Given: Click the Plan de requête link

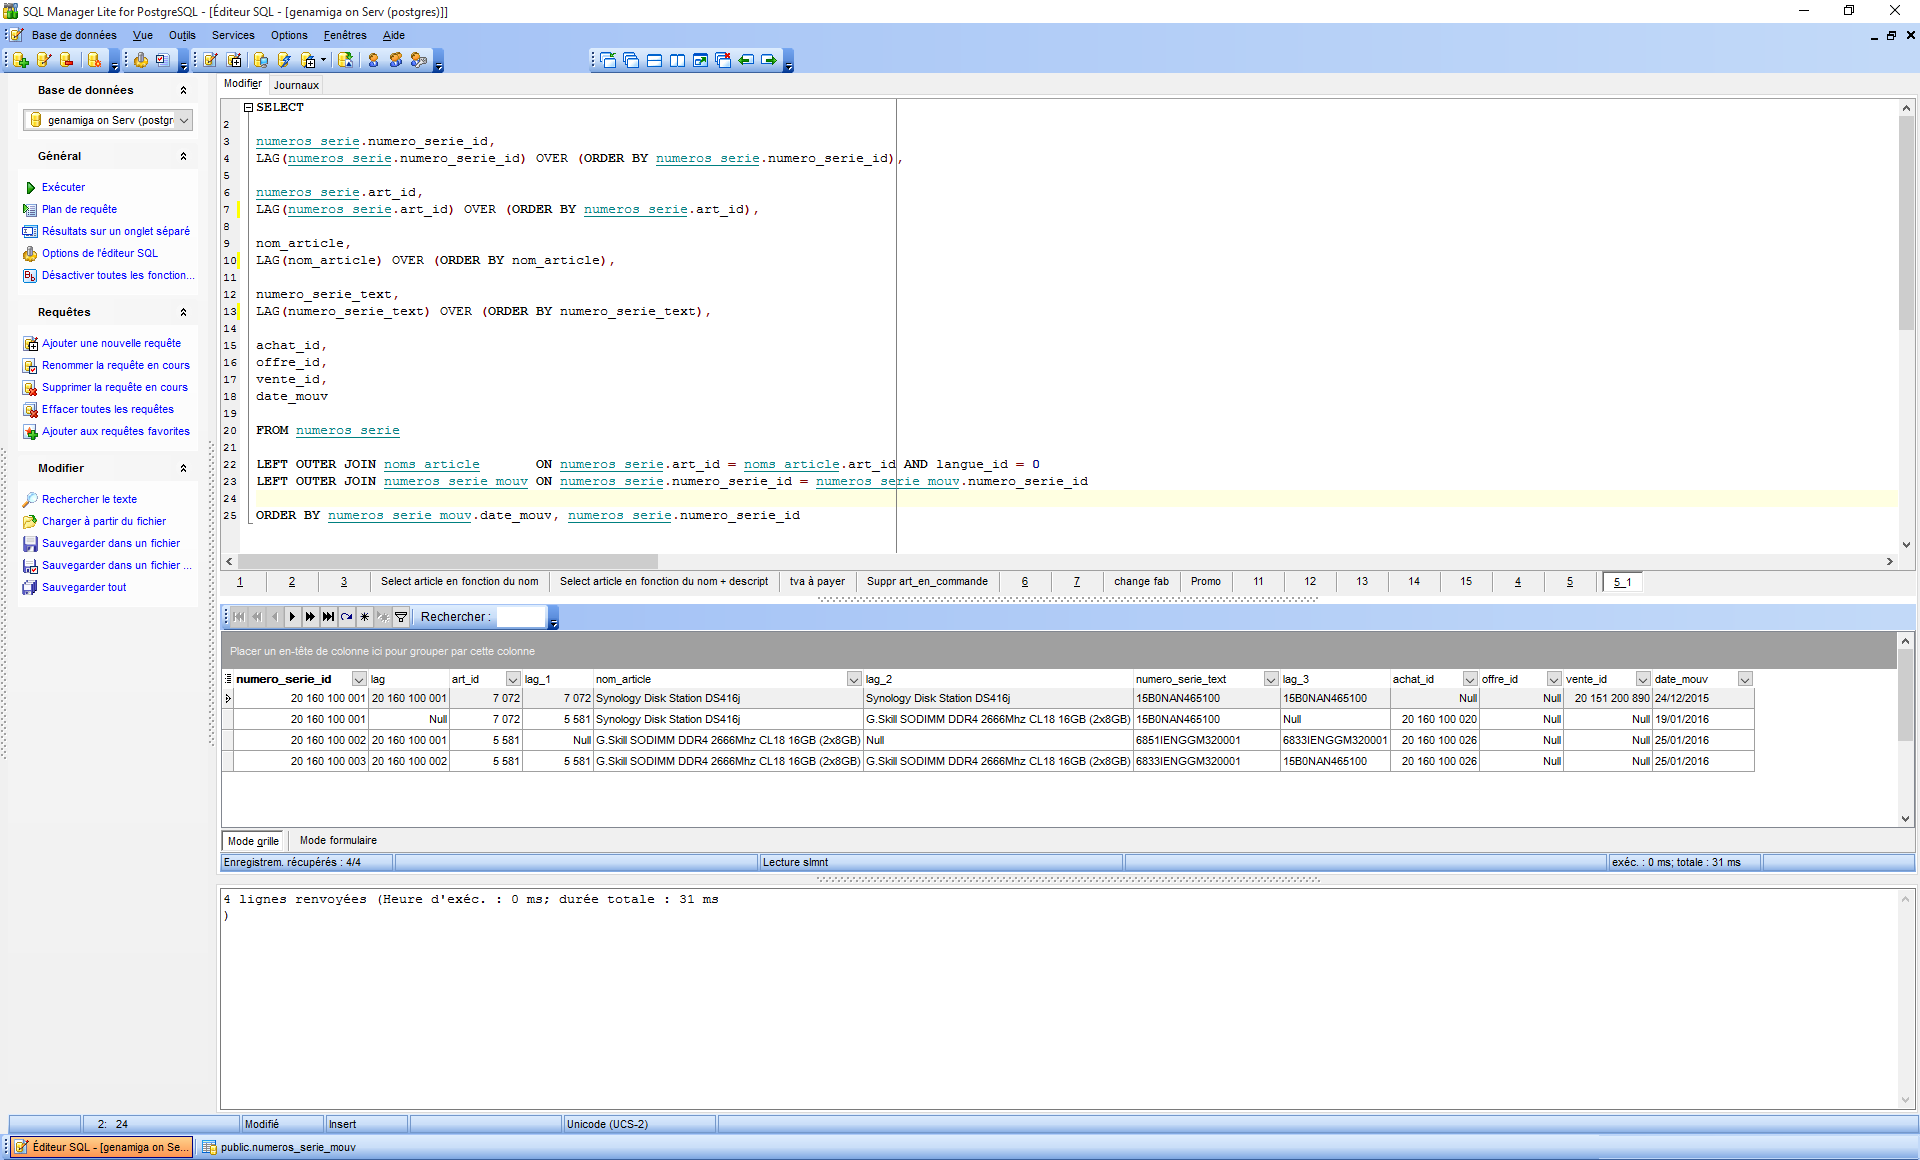Looking at the screenshot, I should 79,209.
